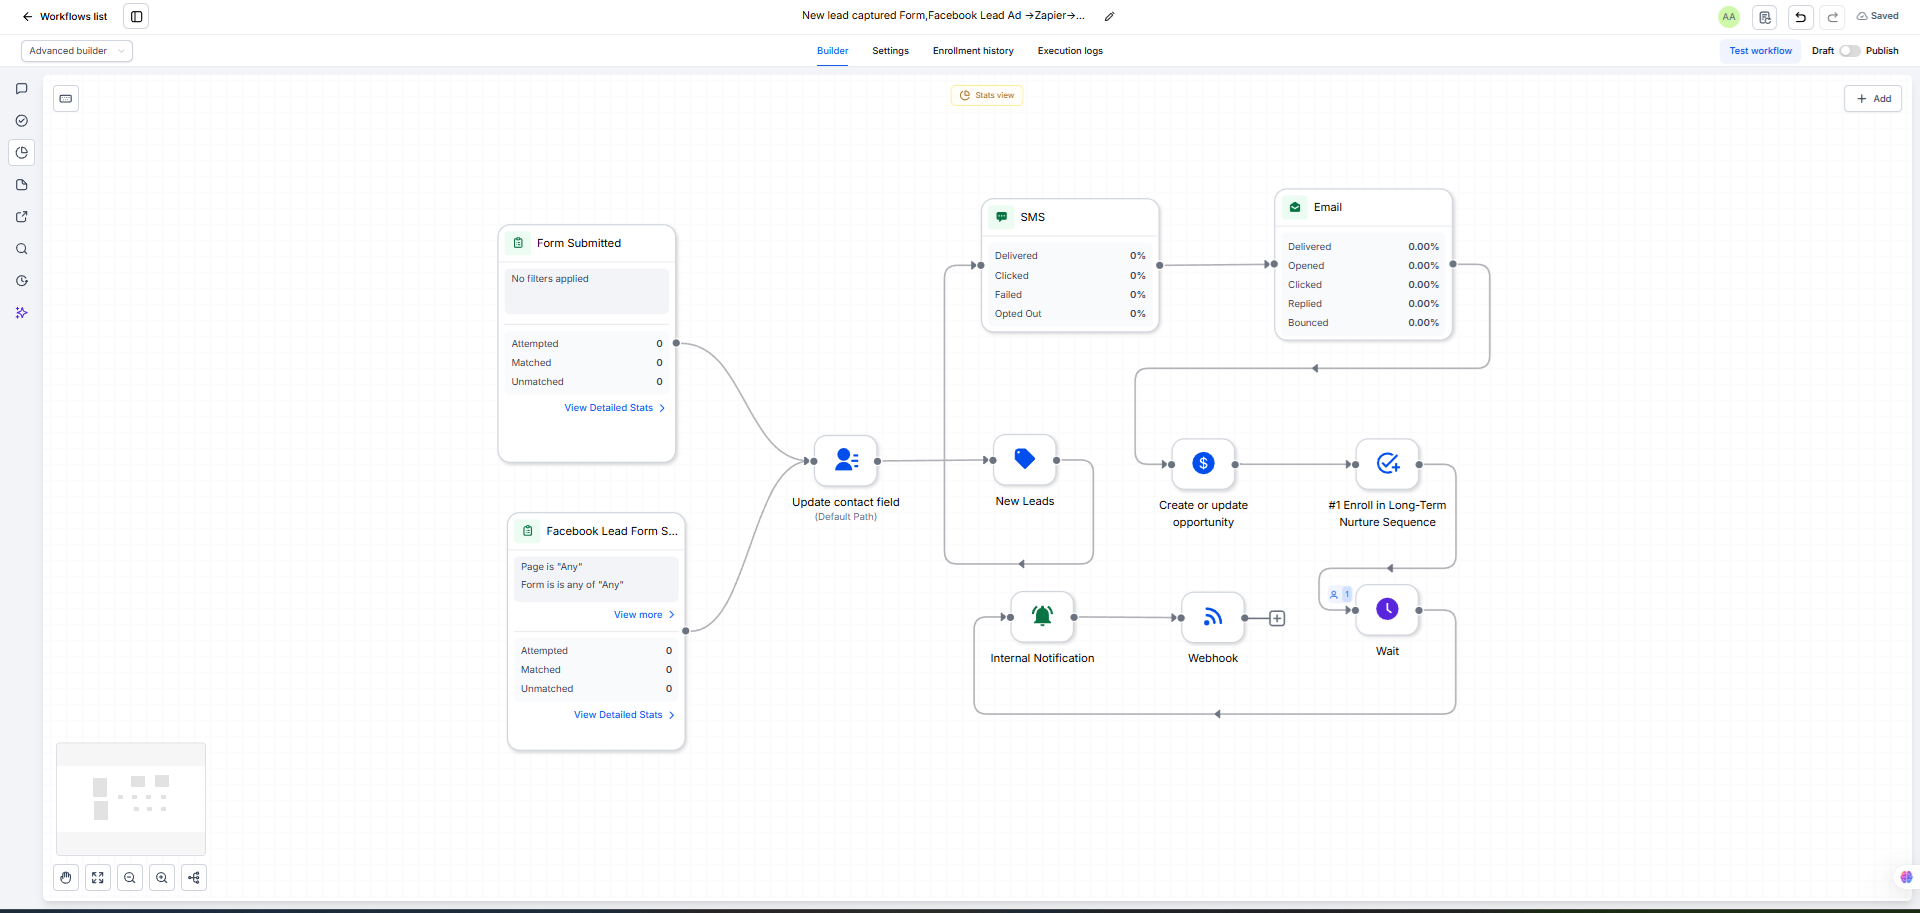Click the keyboard shortcuts icon on canvas
This screenshot has width=1920, height=913.
[66, 98]
